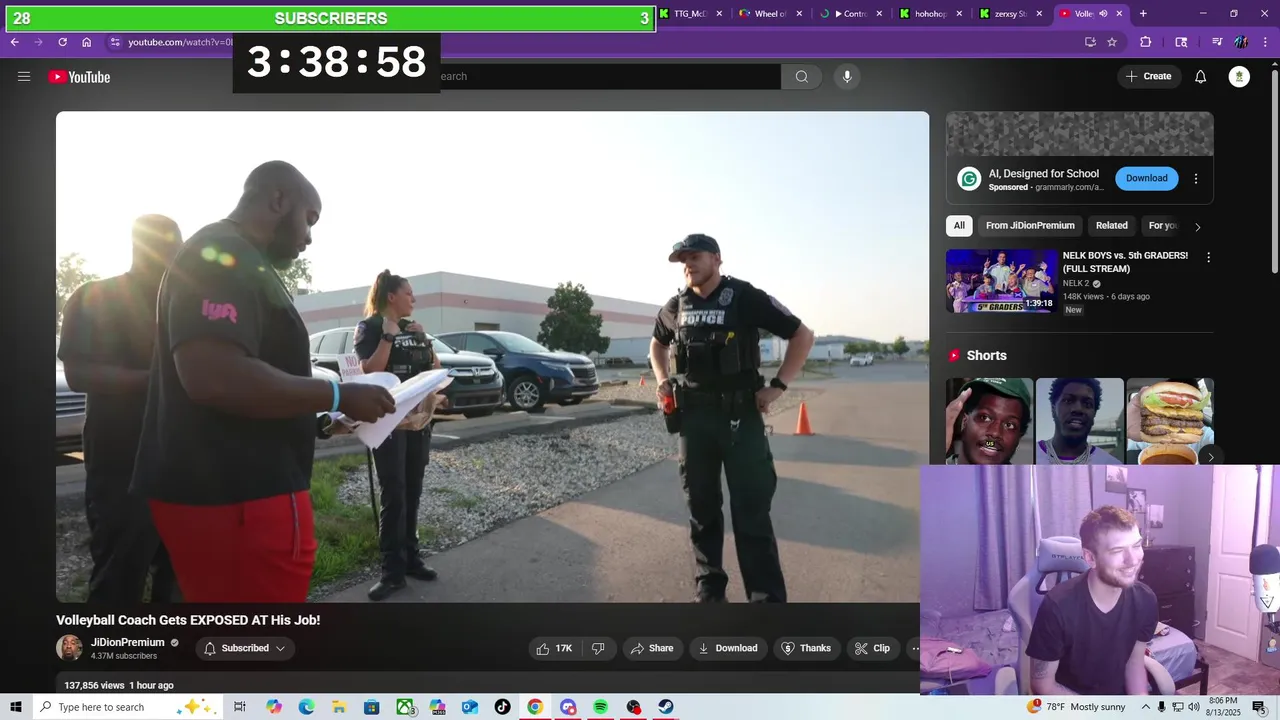This screenshot has width=1280, height=720.
Task: Download the video below the player
Action: [x=728, y=648]
